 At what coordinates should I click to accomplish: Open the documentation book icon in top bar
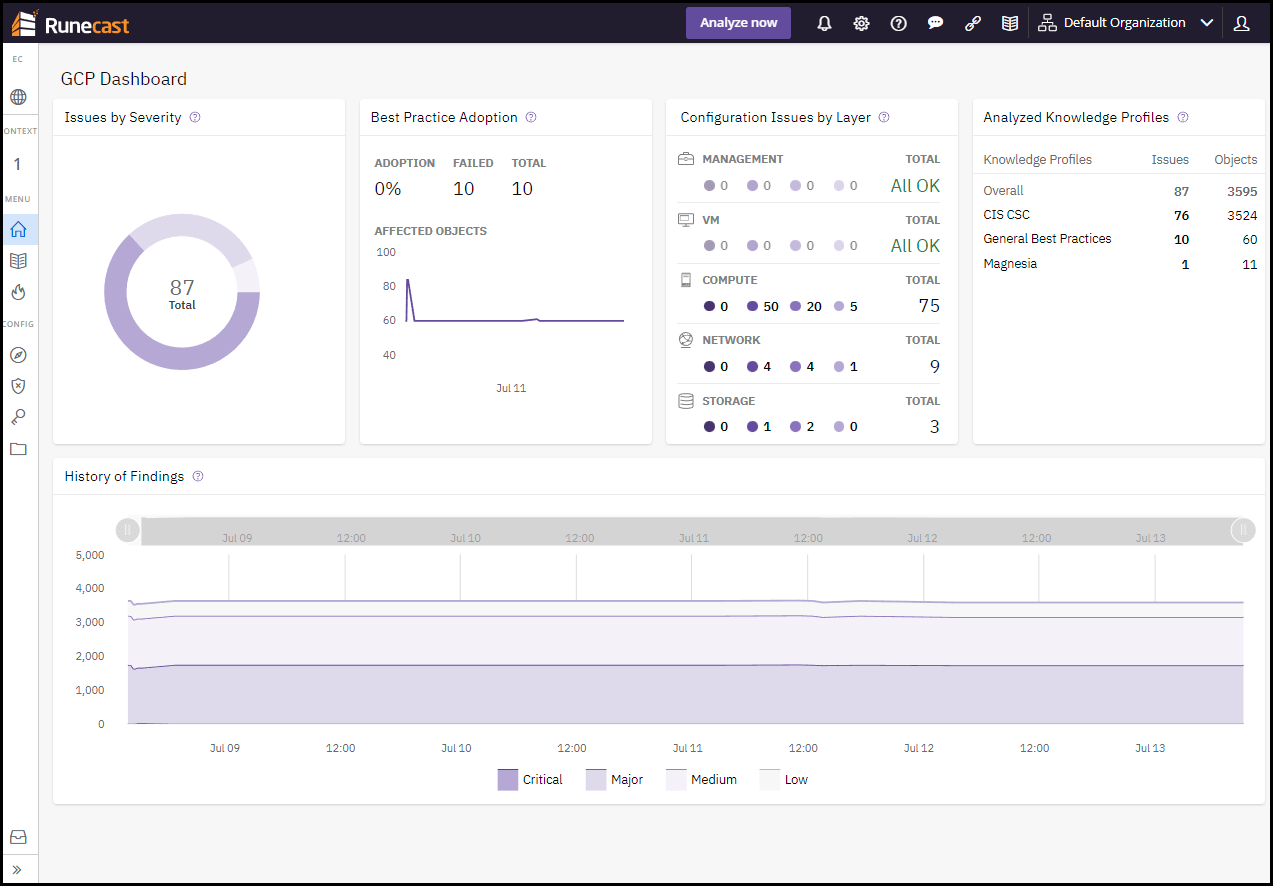coord(1010,23)
